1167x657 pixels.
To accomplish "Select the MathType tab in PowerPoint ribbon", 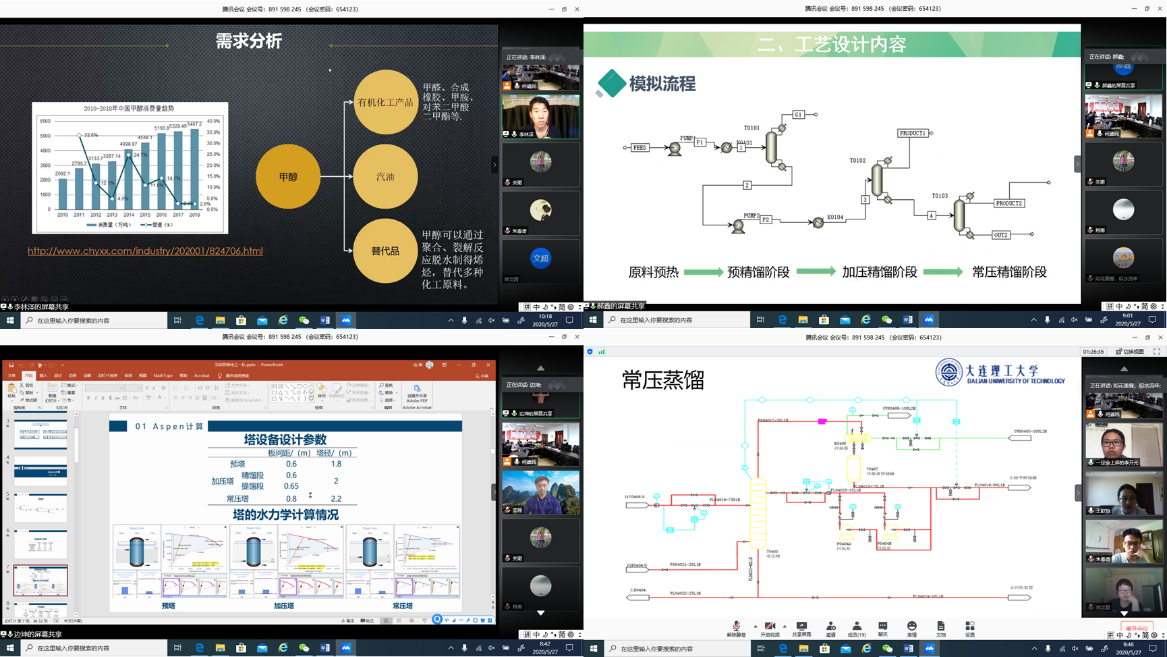I will pyautogui.click(x=162, y=376).
